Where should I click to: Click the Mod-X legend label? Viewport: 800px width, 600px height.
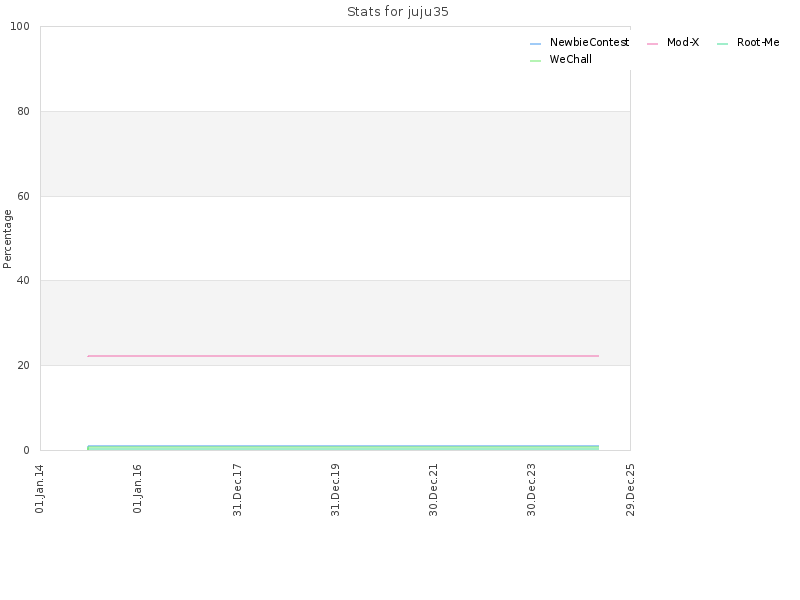(683, 42)
